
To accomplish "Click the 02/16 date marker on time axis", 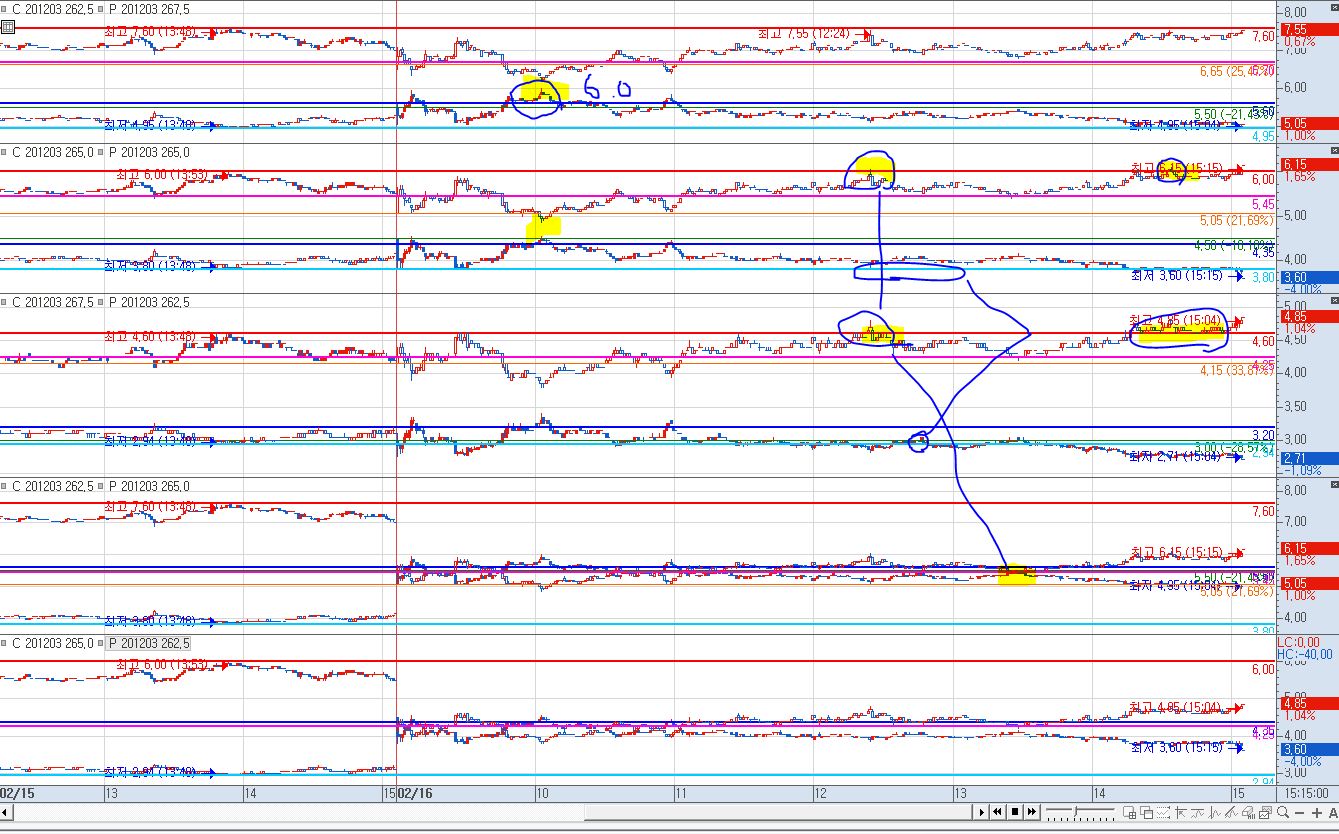I will coord(415,792).
